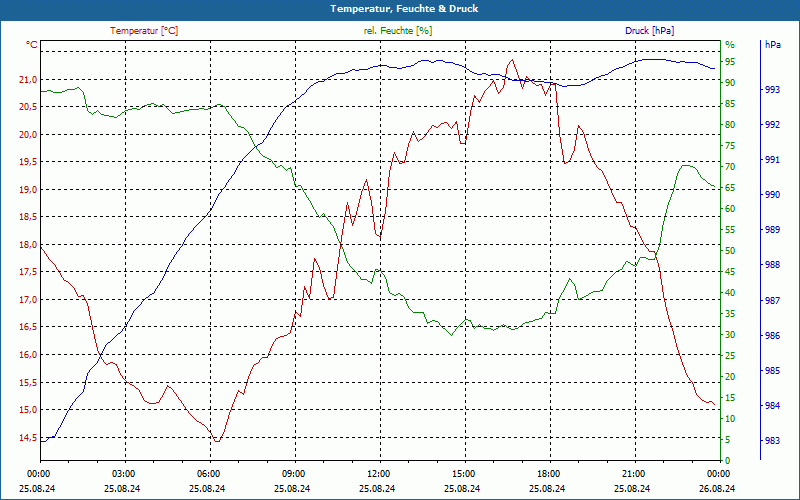Click the green "10" humidity axis value

730,419
